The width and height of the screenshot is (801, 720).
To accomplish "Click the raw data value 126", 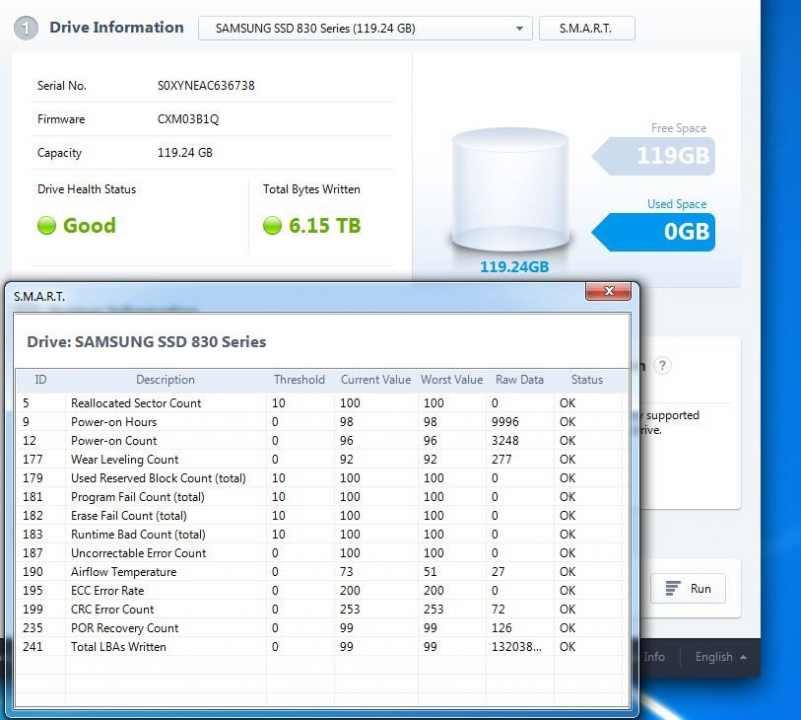I will coord(501,628).
